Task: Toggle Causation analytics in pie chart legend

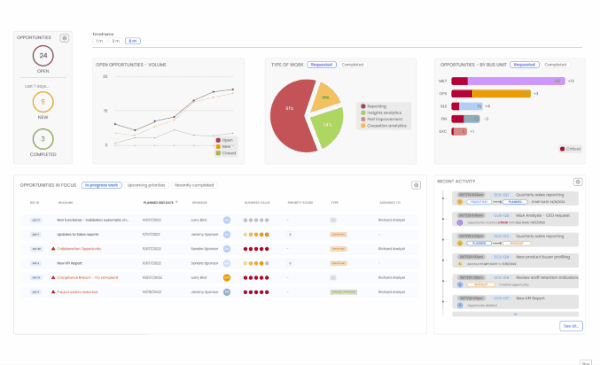Action: click(384, 126)
